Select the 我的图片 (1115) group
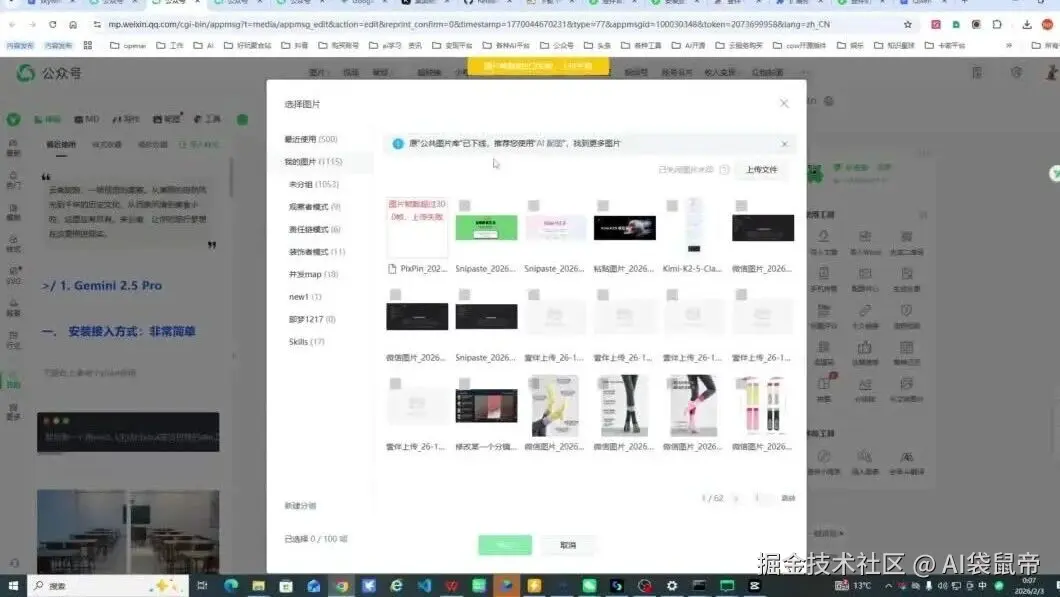This screenshot has height=597, width=1060. coord(314,162)
